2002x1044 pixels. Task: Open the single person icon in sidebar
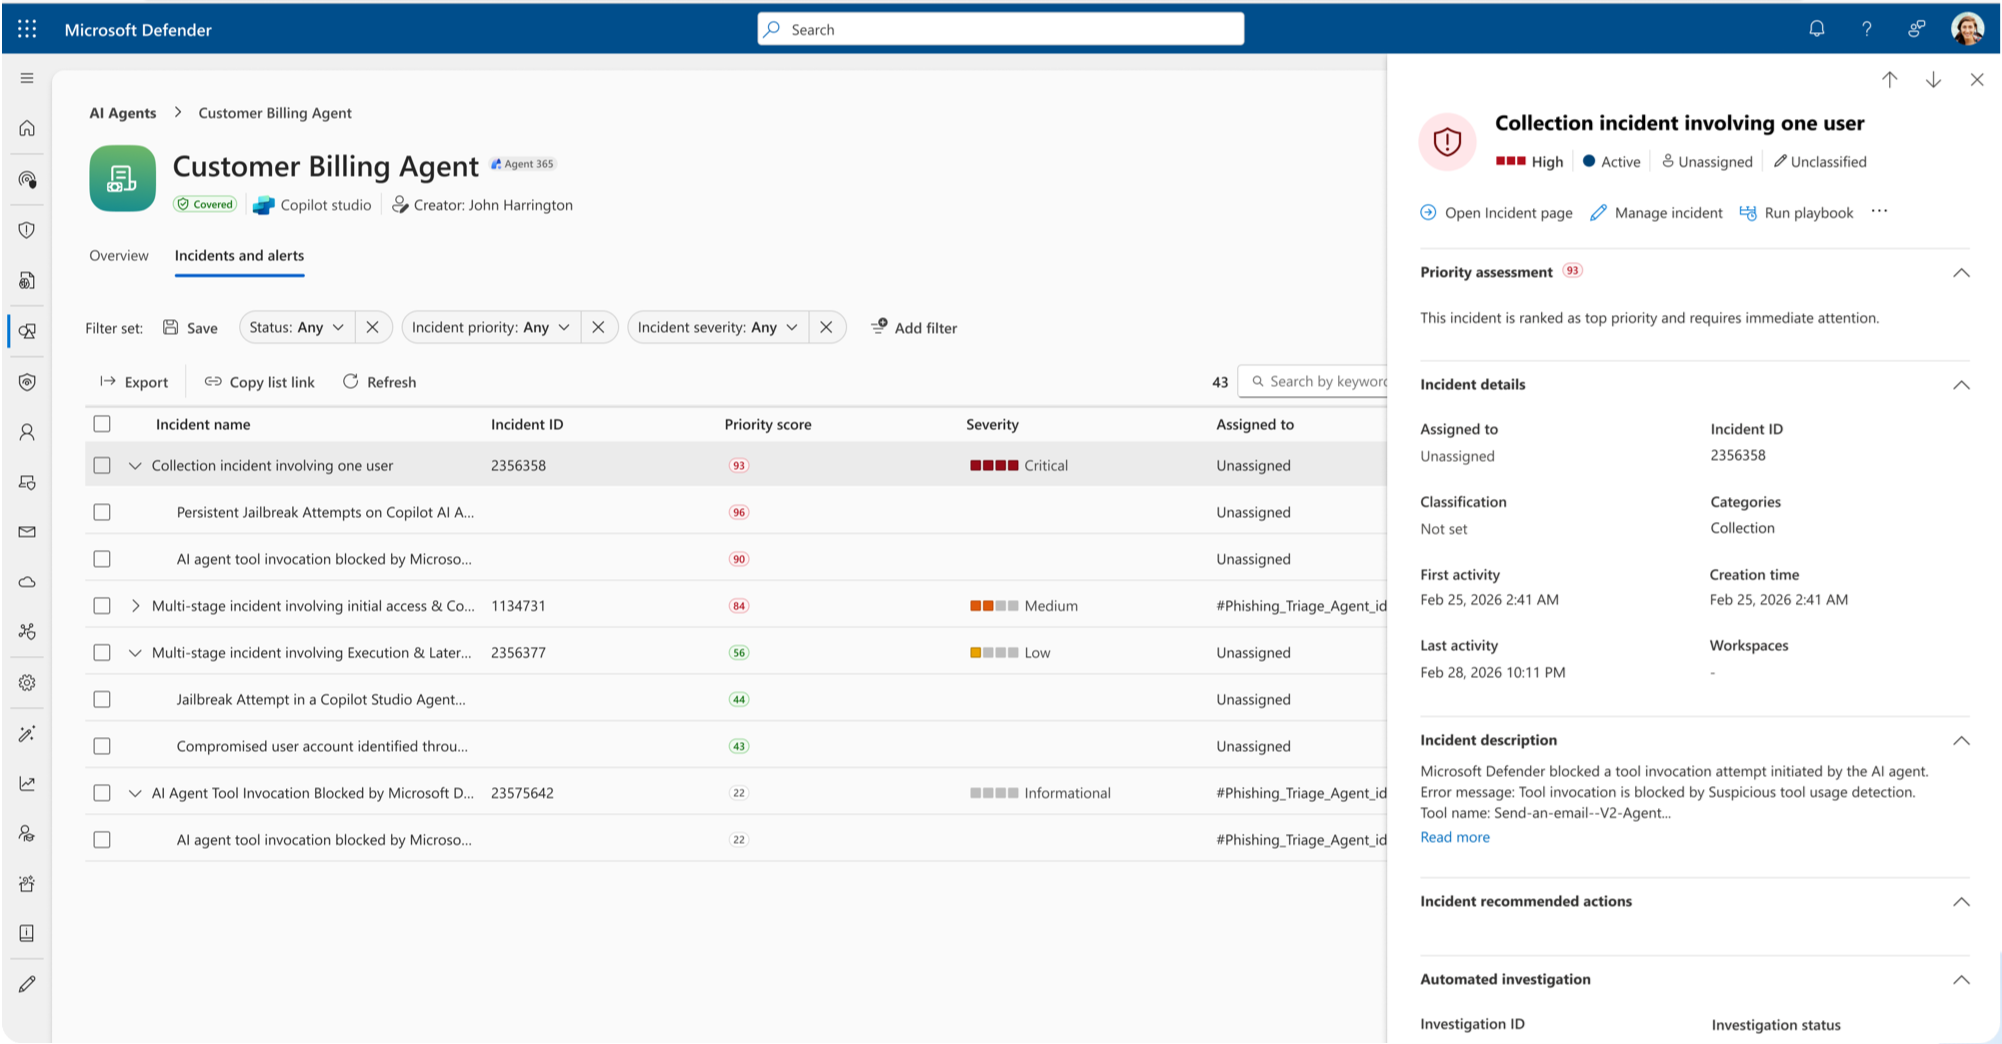point(27,432)
